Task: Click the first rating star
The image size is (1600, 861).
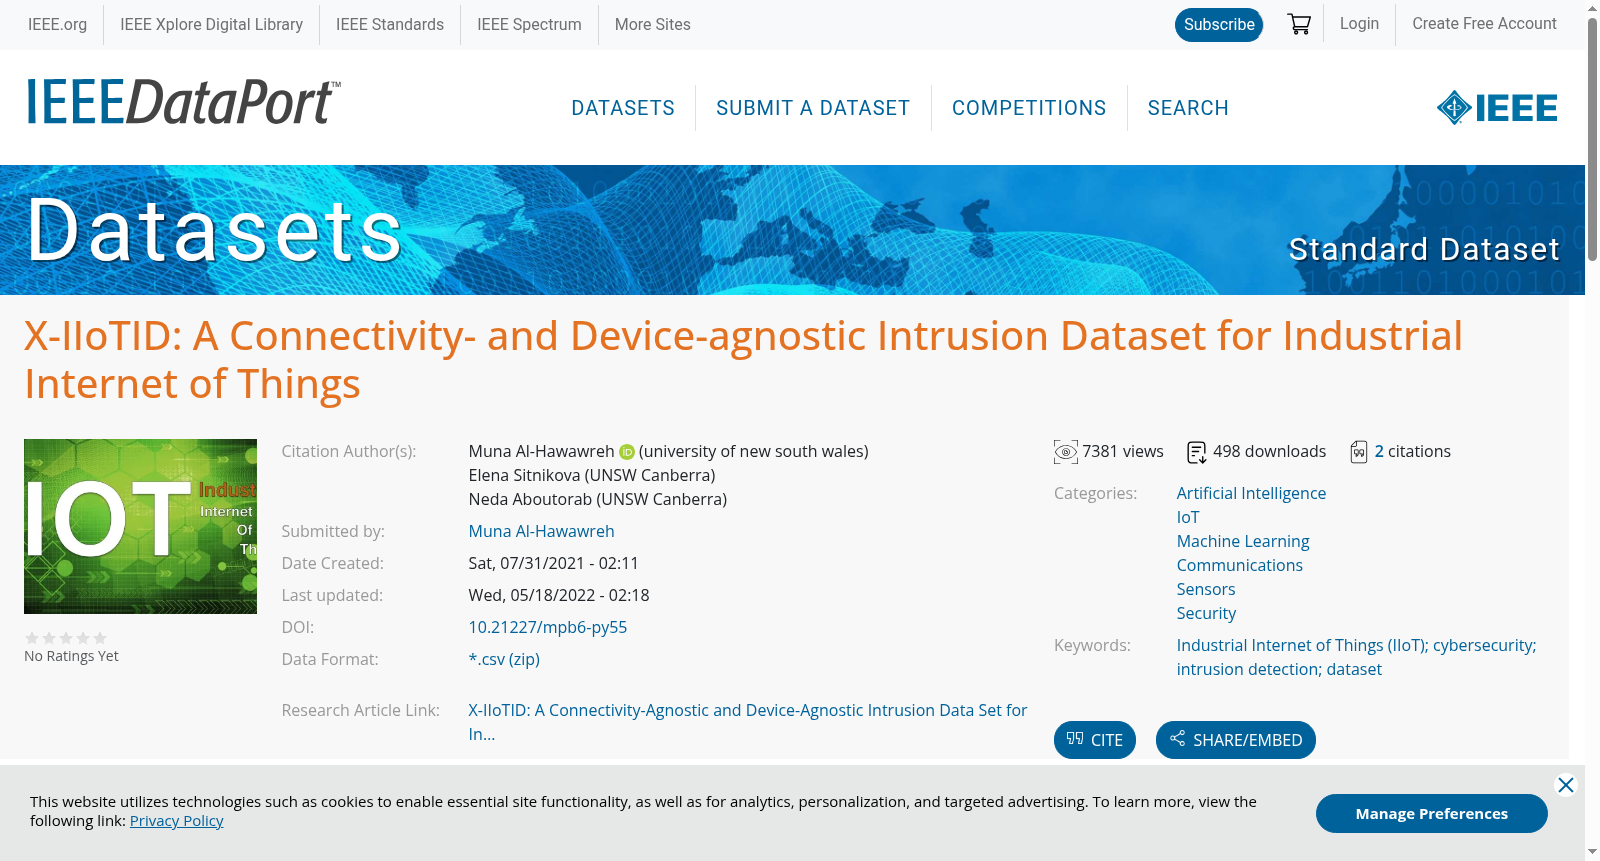Action: coord(32,638)
